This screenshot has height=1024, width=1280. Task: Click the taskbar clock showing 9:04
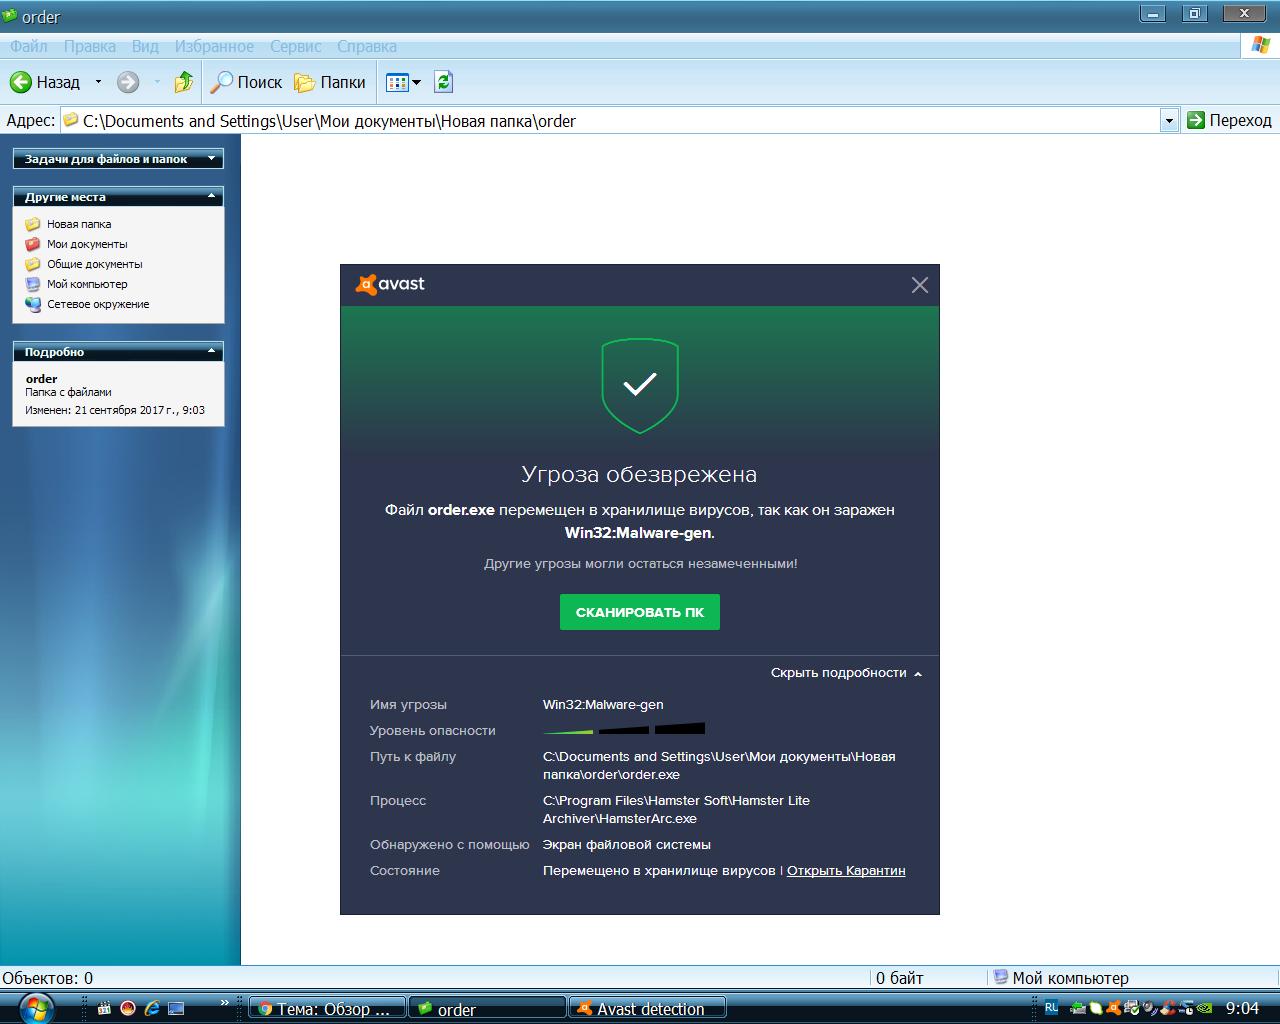pyautogui.click(x=1242, y=1009)
